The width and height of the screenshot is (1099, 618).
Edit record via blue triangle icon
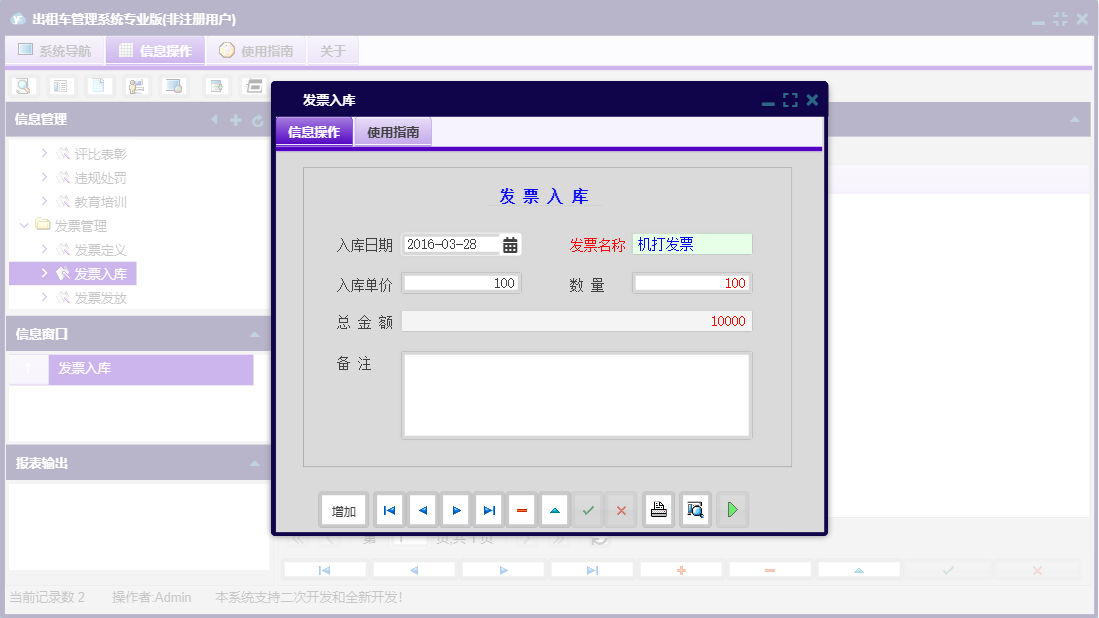tap(554, 509)
